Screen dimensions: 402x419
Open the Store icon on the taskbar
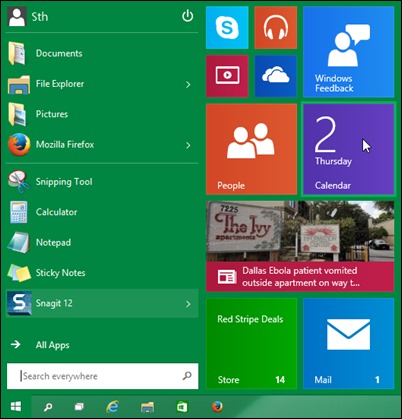pyautogui.click(x=182, y=407)
